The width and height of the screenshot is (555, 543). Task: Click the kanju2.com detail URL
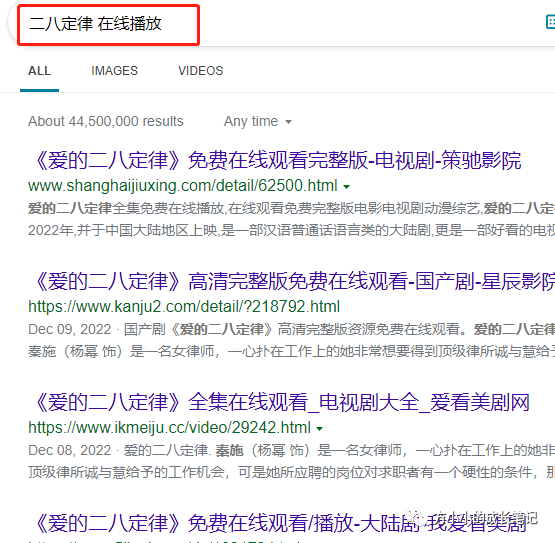[x=184, y=307]
